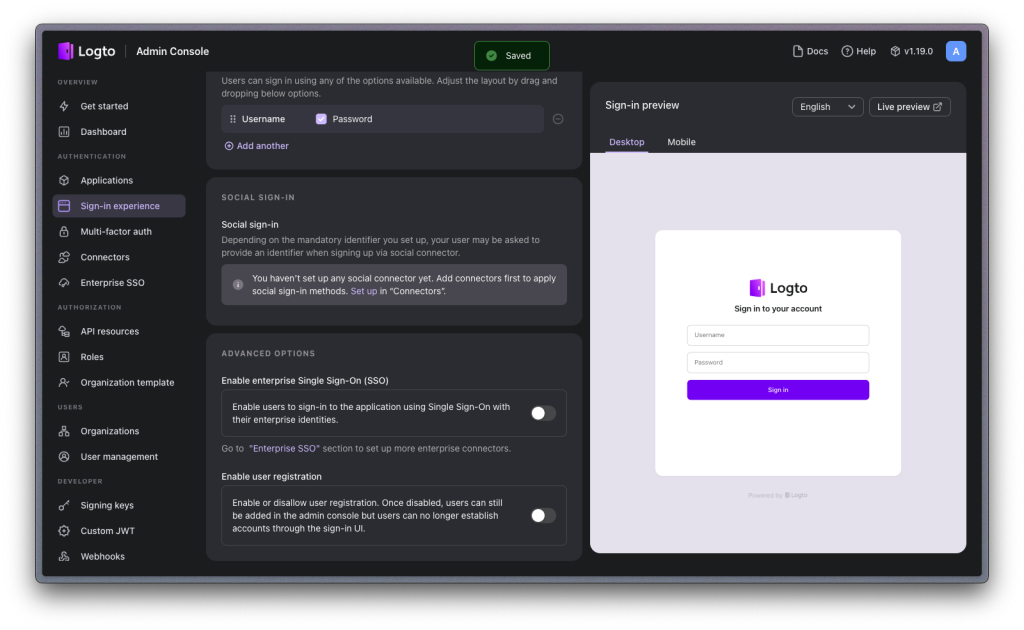The width and height of the screenshot is (1024, 630).
Task: Uncheck the Password checkbox
Action: (321, 119)
